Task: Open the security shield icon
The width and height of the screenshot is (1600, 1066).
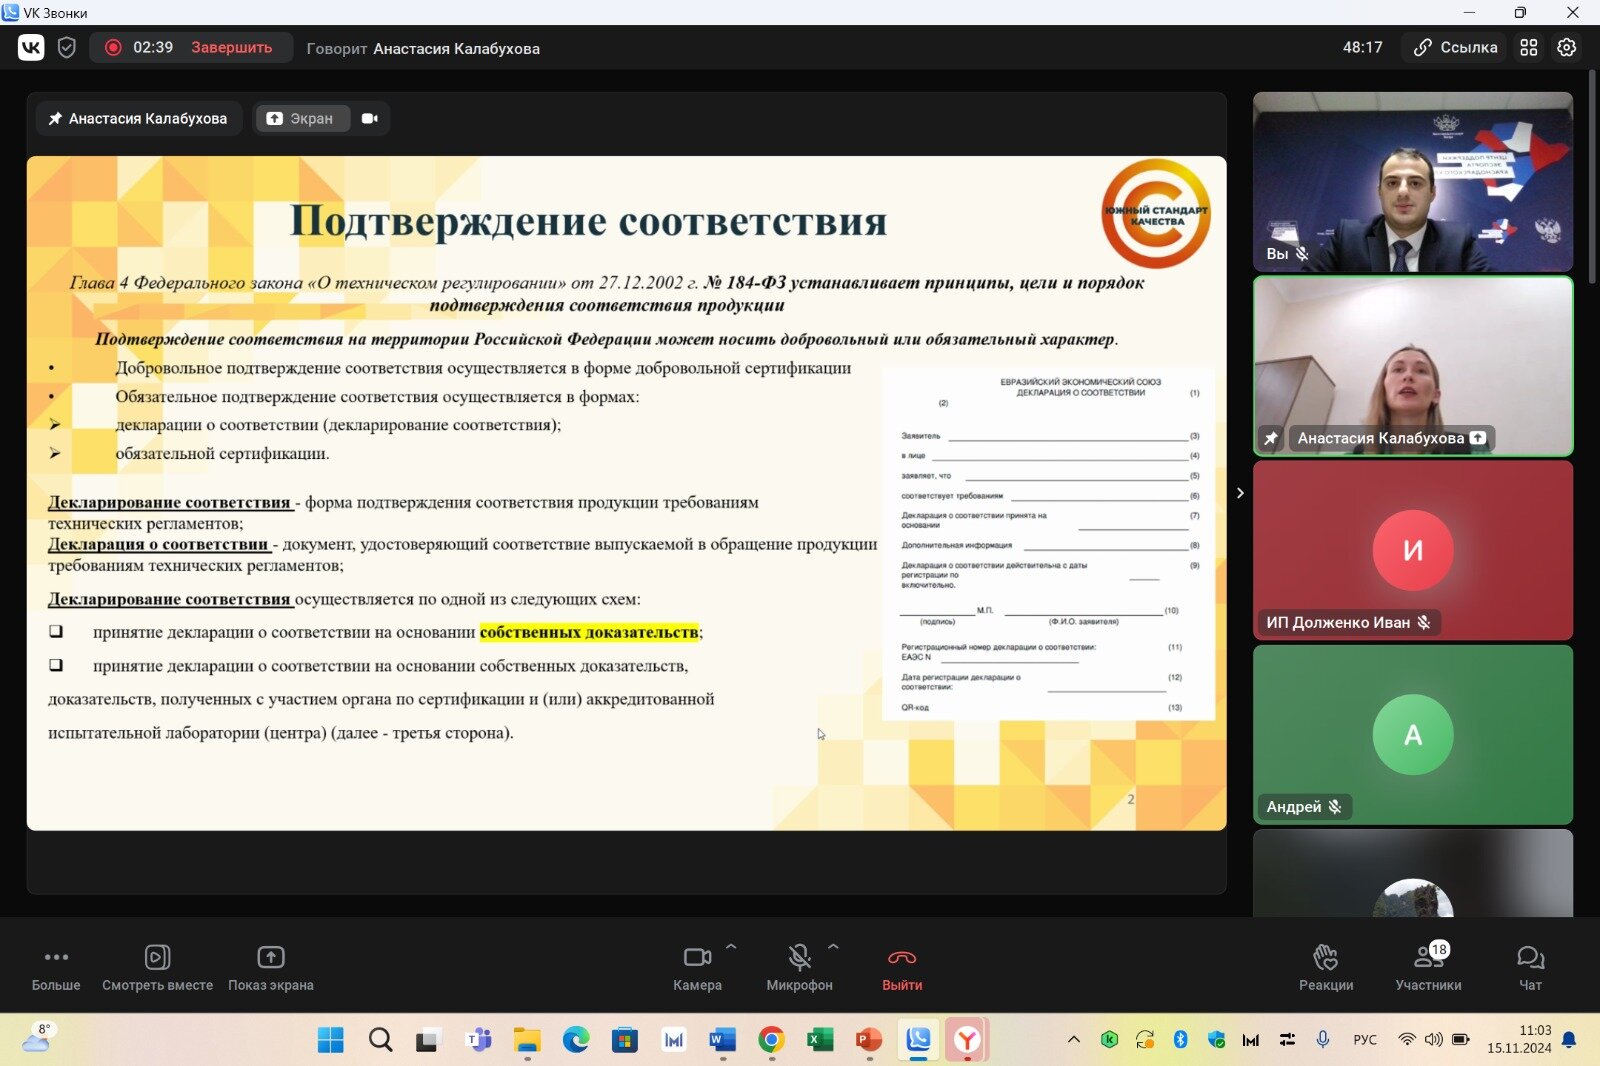Action: click(x=67, y=48)
